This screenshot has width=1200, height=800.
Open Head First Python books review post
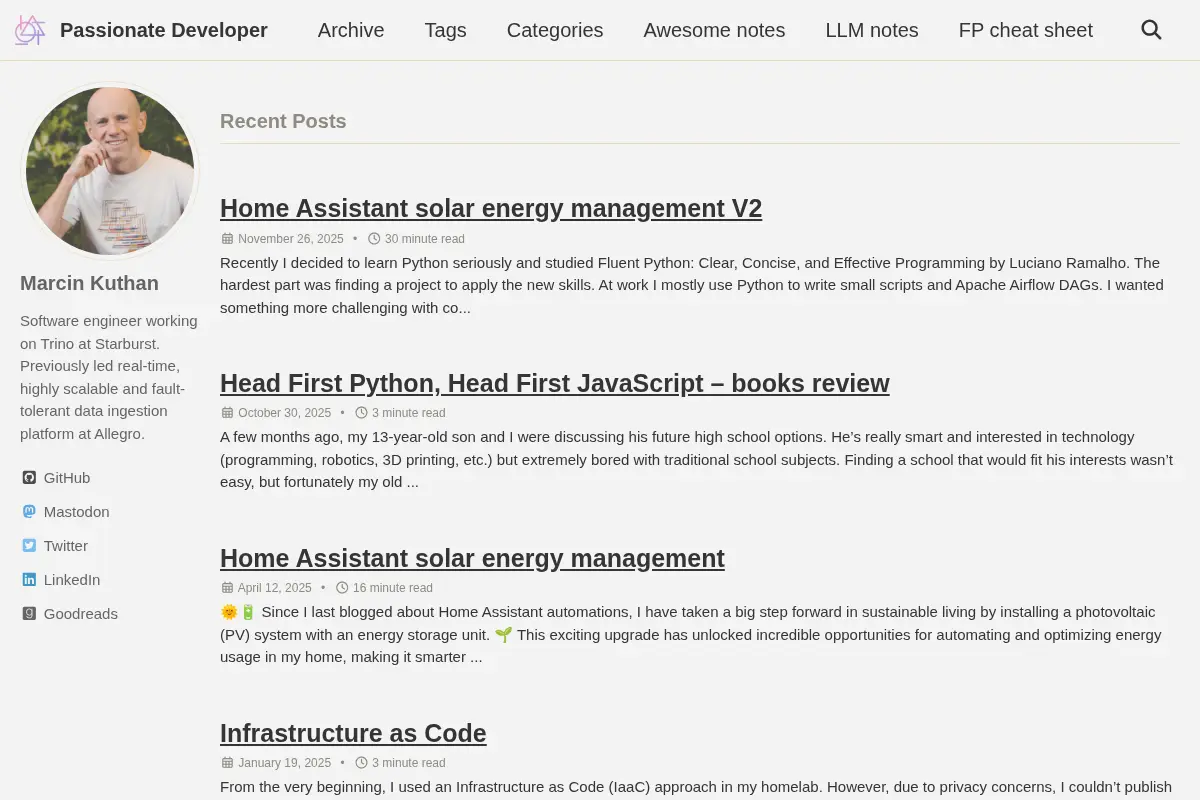(554, 383)
